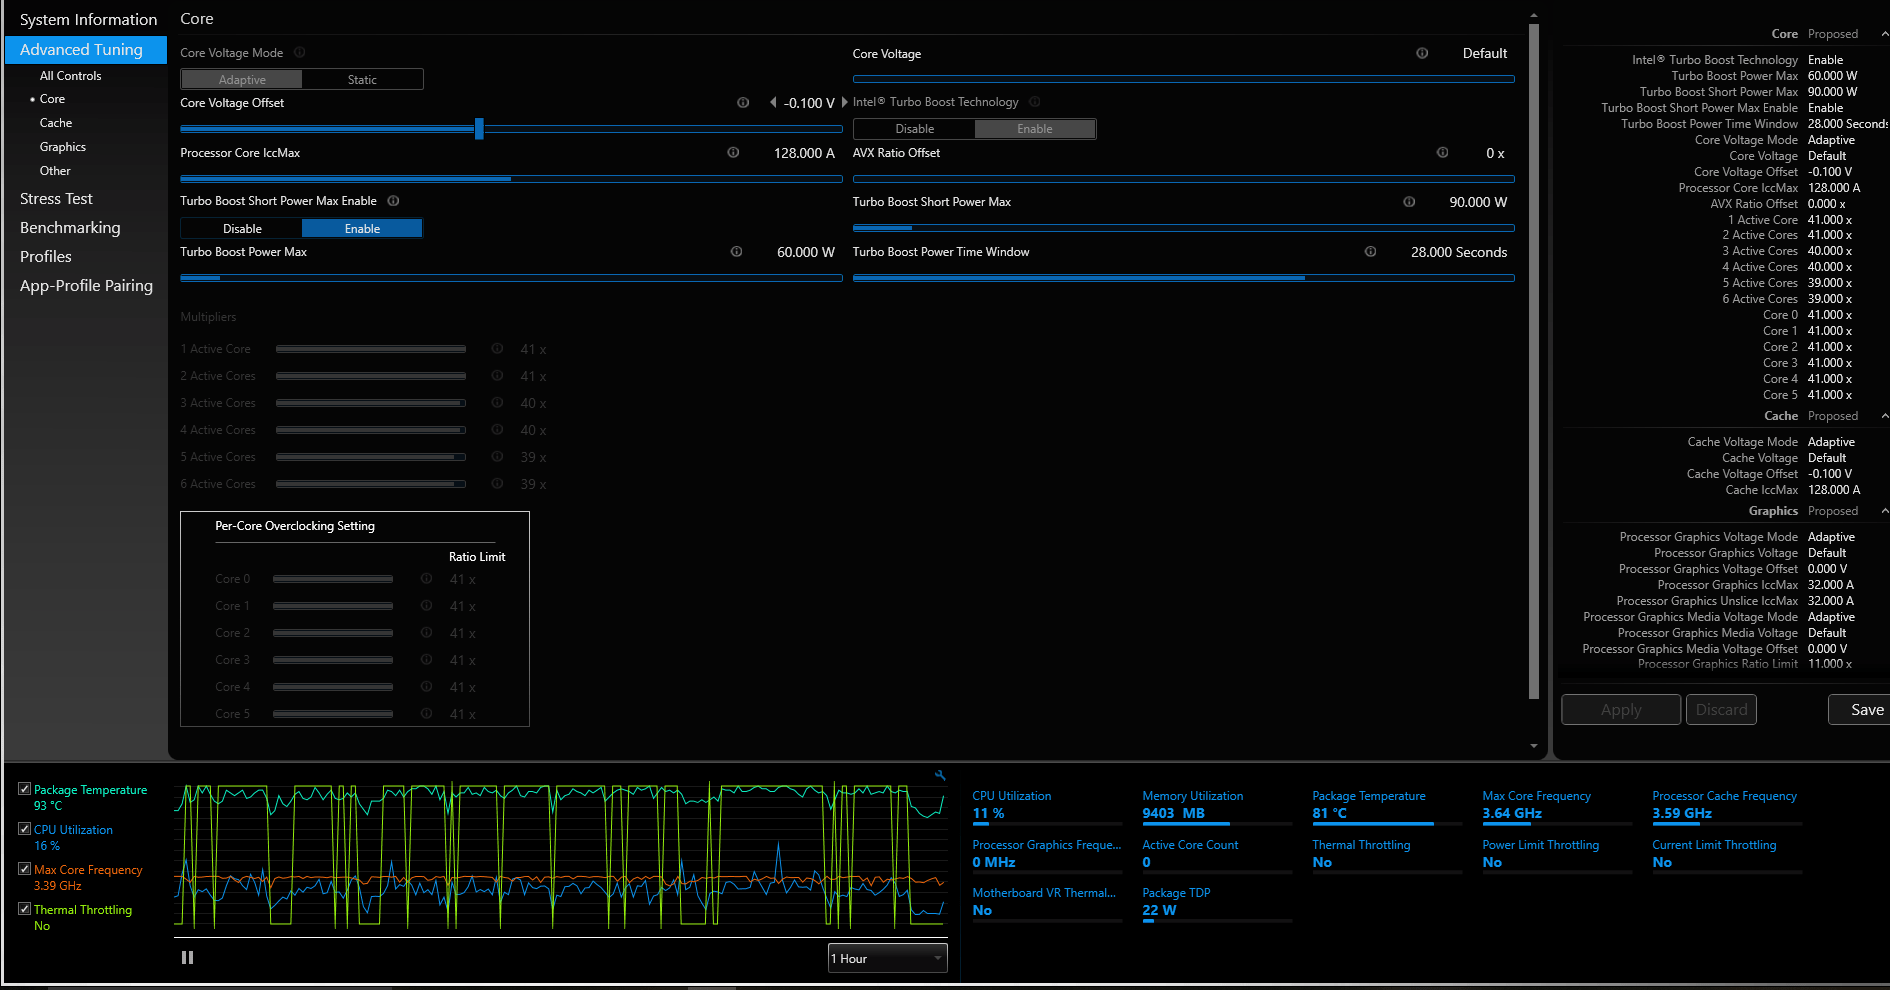Disable Turbo Boost Short Power Max

click(x=242, y=229)
